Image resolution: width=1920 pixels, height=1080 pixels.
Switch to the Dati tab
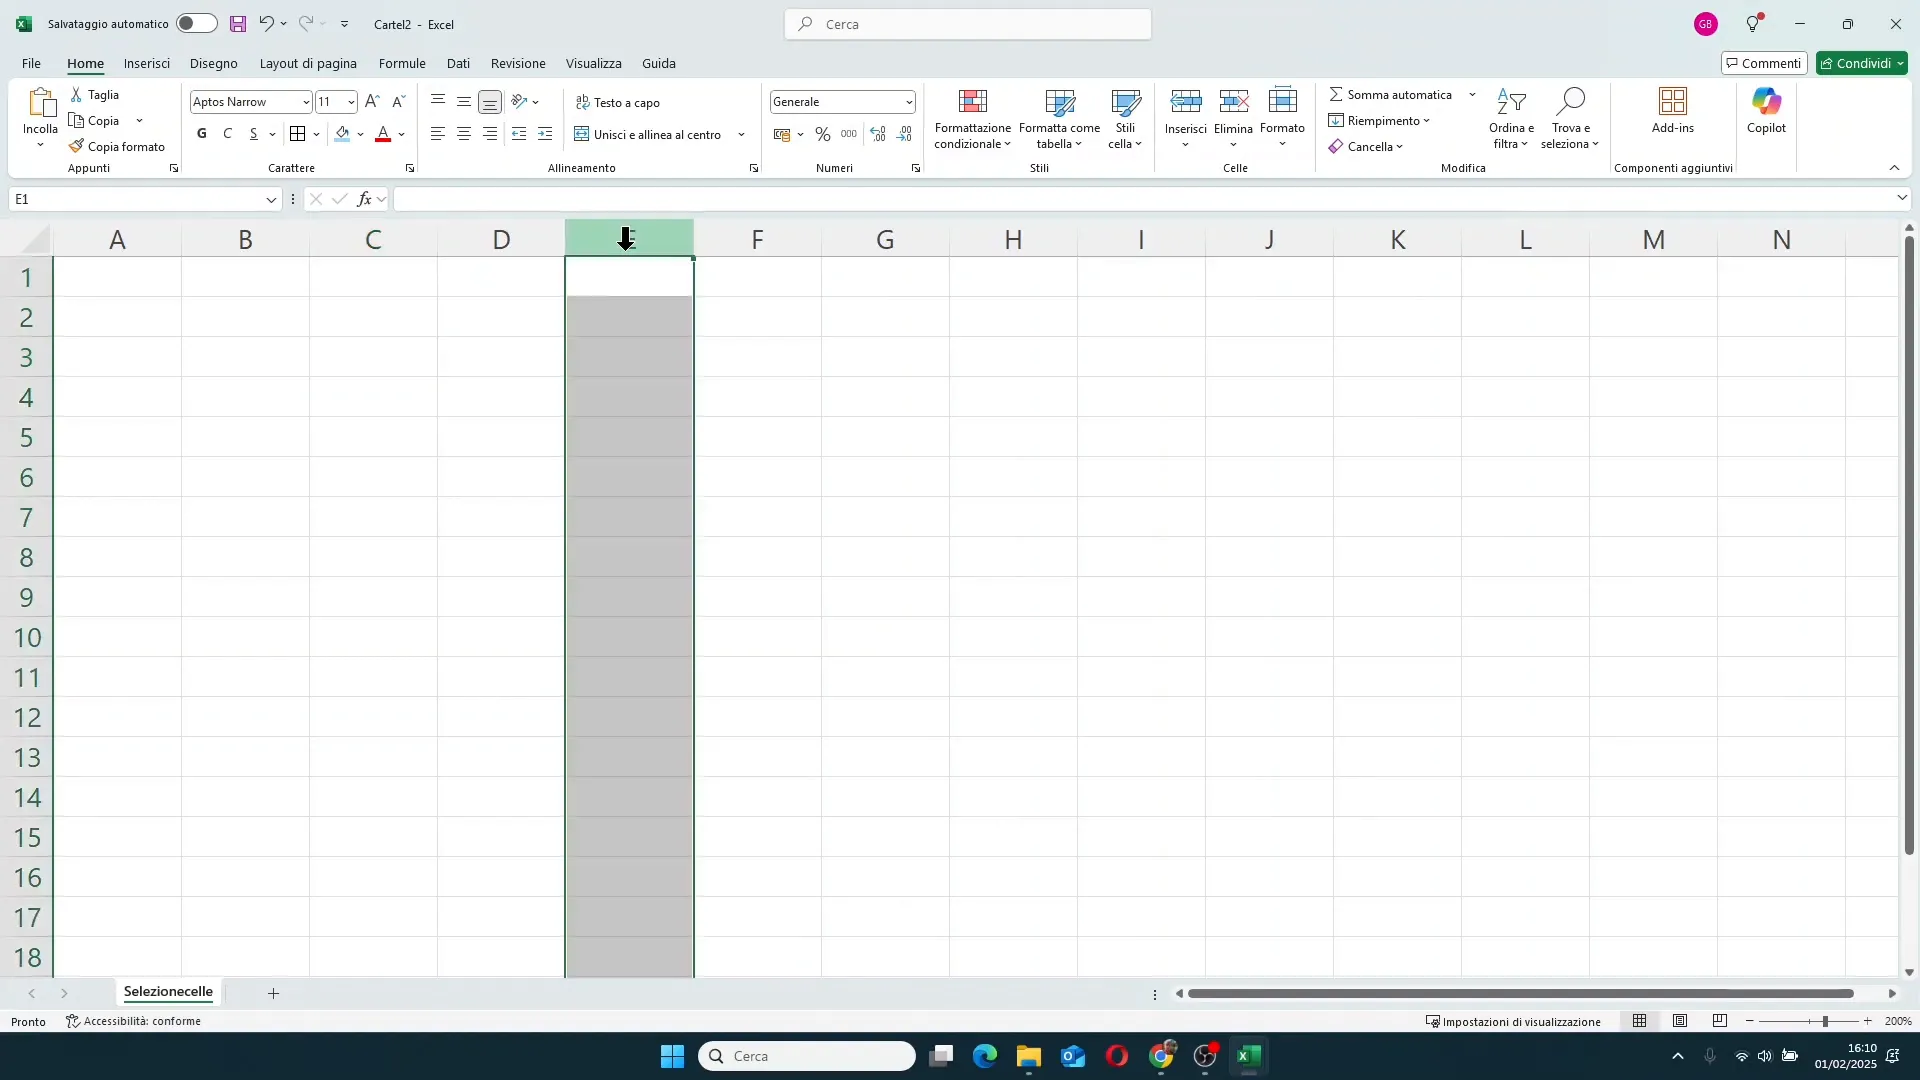[x=458, y=63]
